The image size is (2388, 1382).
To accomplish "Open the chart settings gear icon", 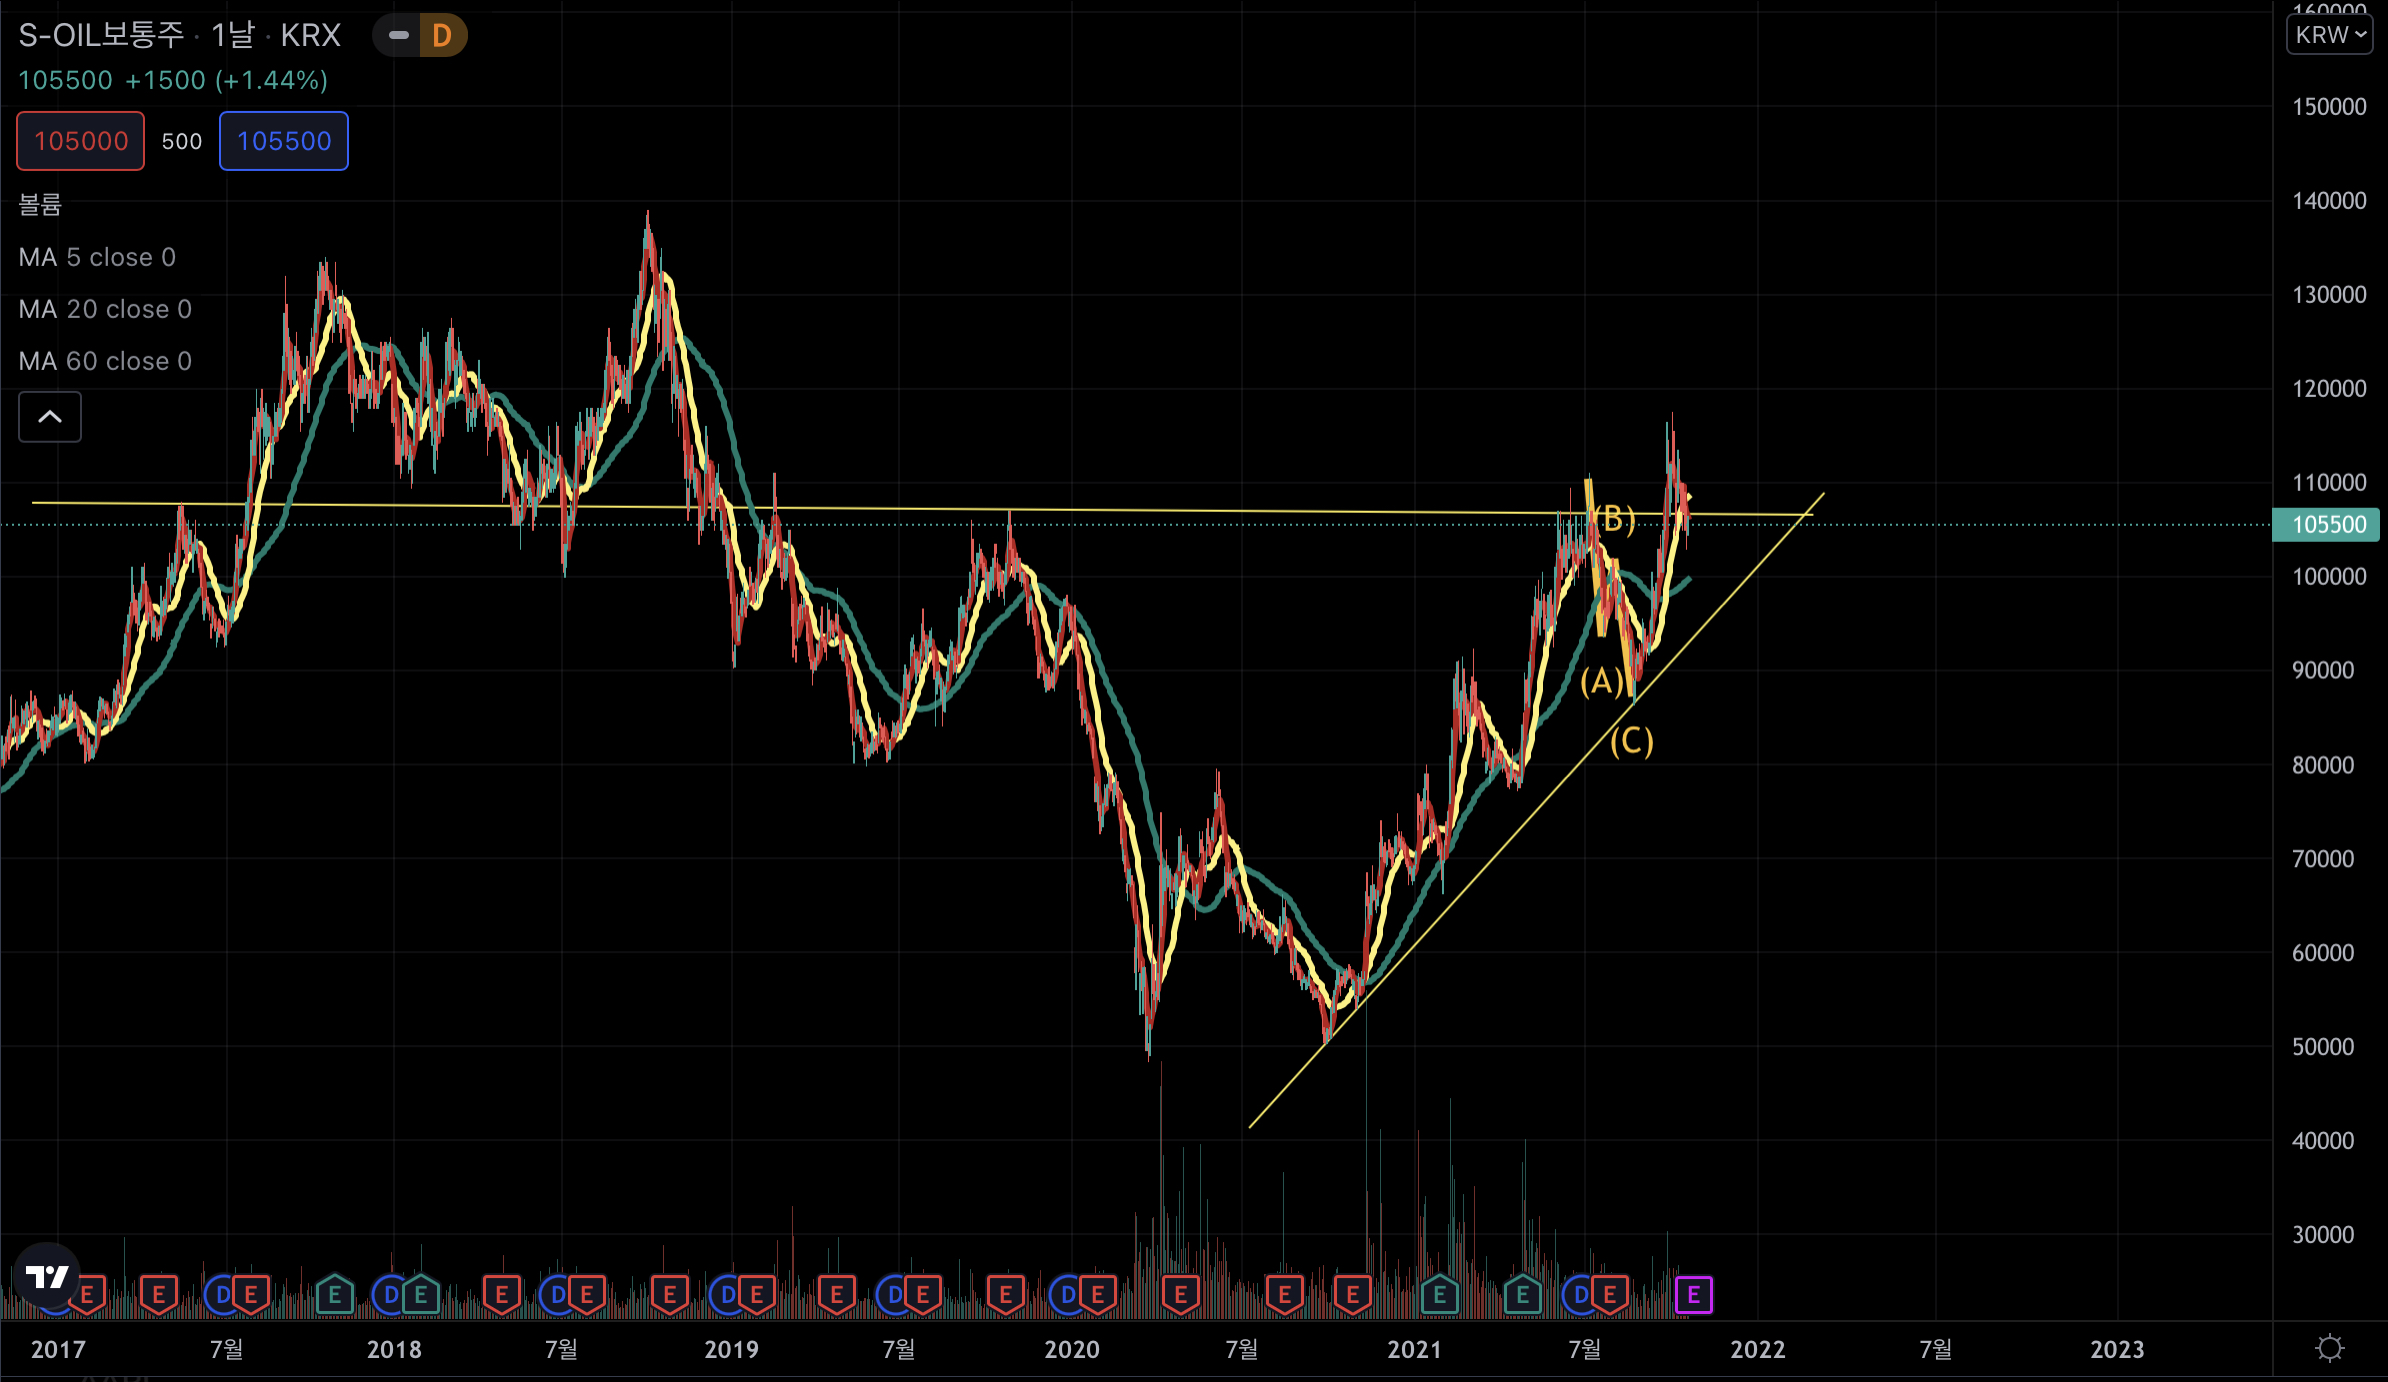I will tap(2329, 1348).
